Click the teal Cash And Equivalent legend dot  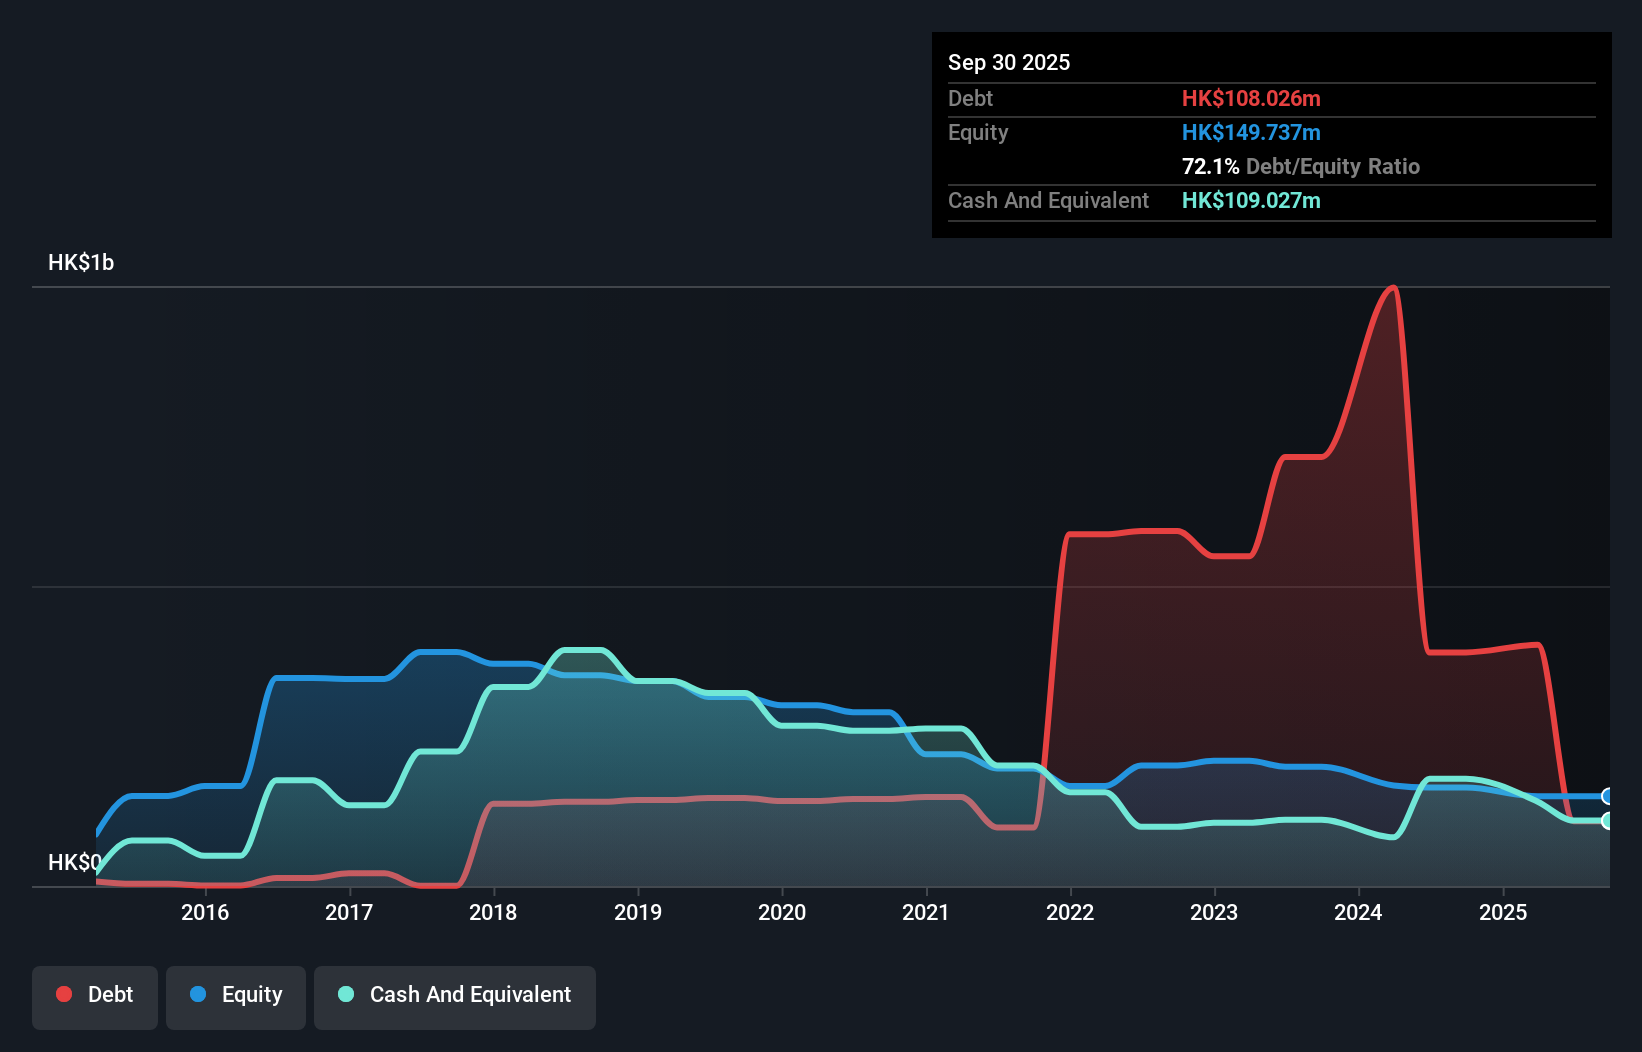346,994
